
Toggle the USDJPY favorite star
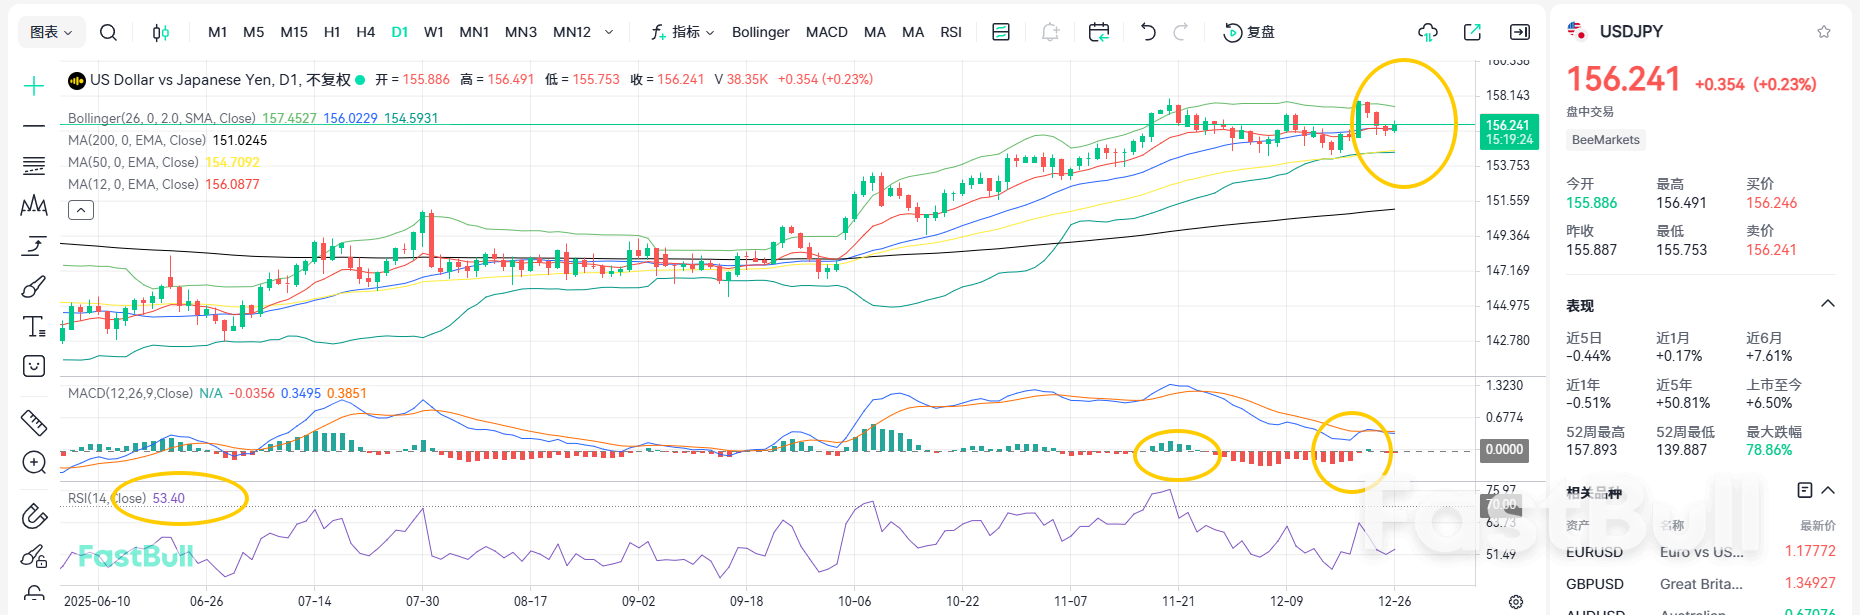coord(1824,32)
